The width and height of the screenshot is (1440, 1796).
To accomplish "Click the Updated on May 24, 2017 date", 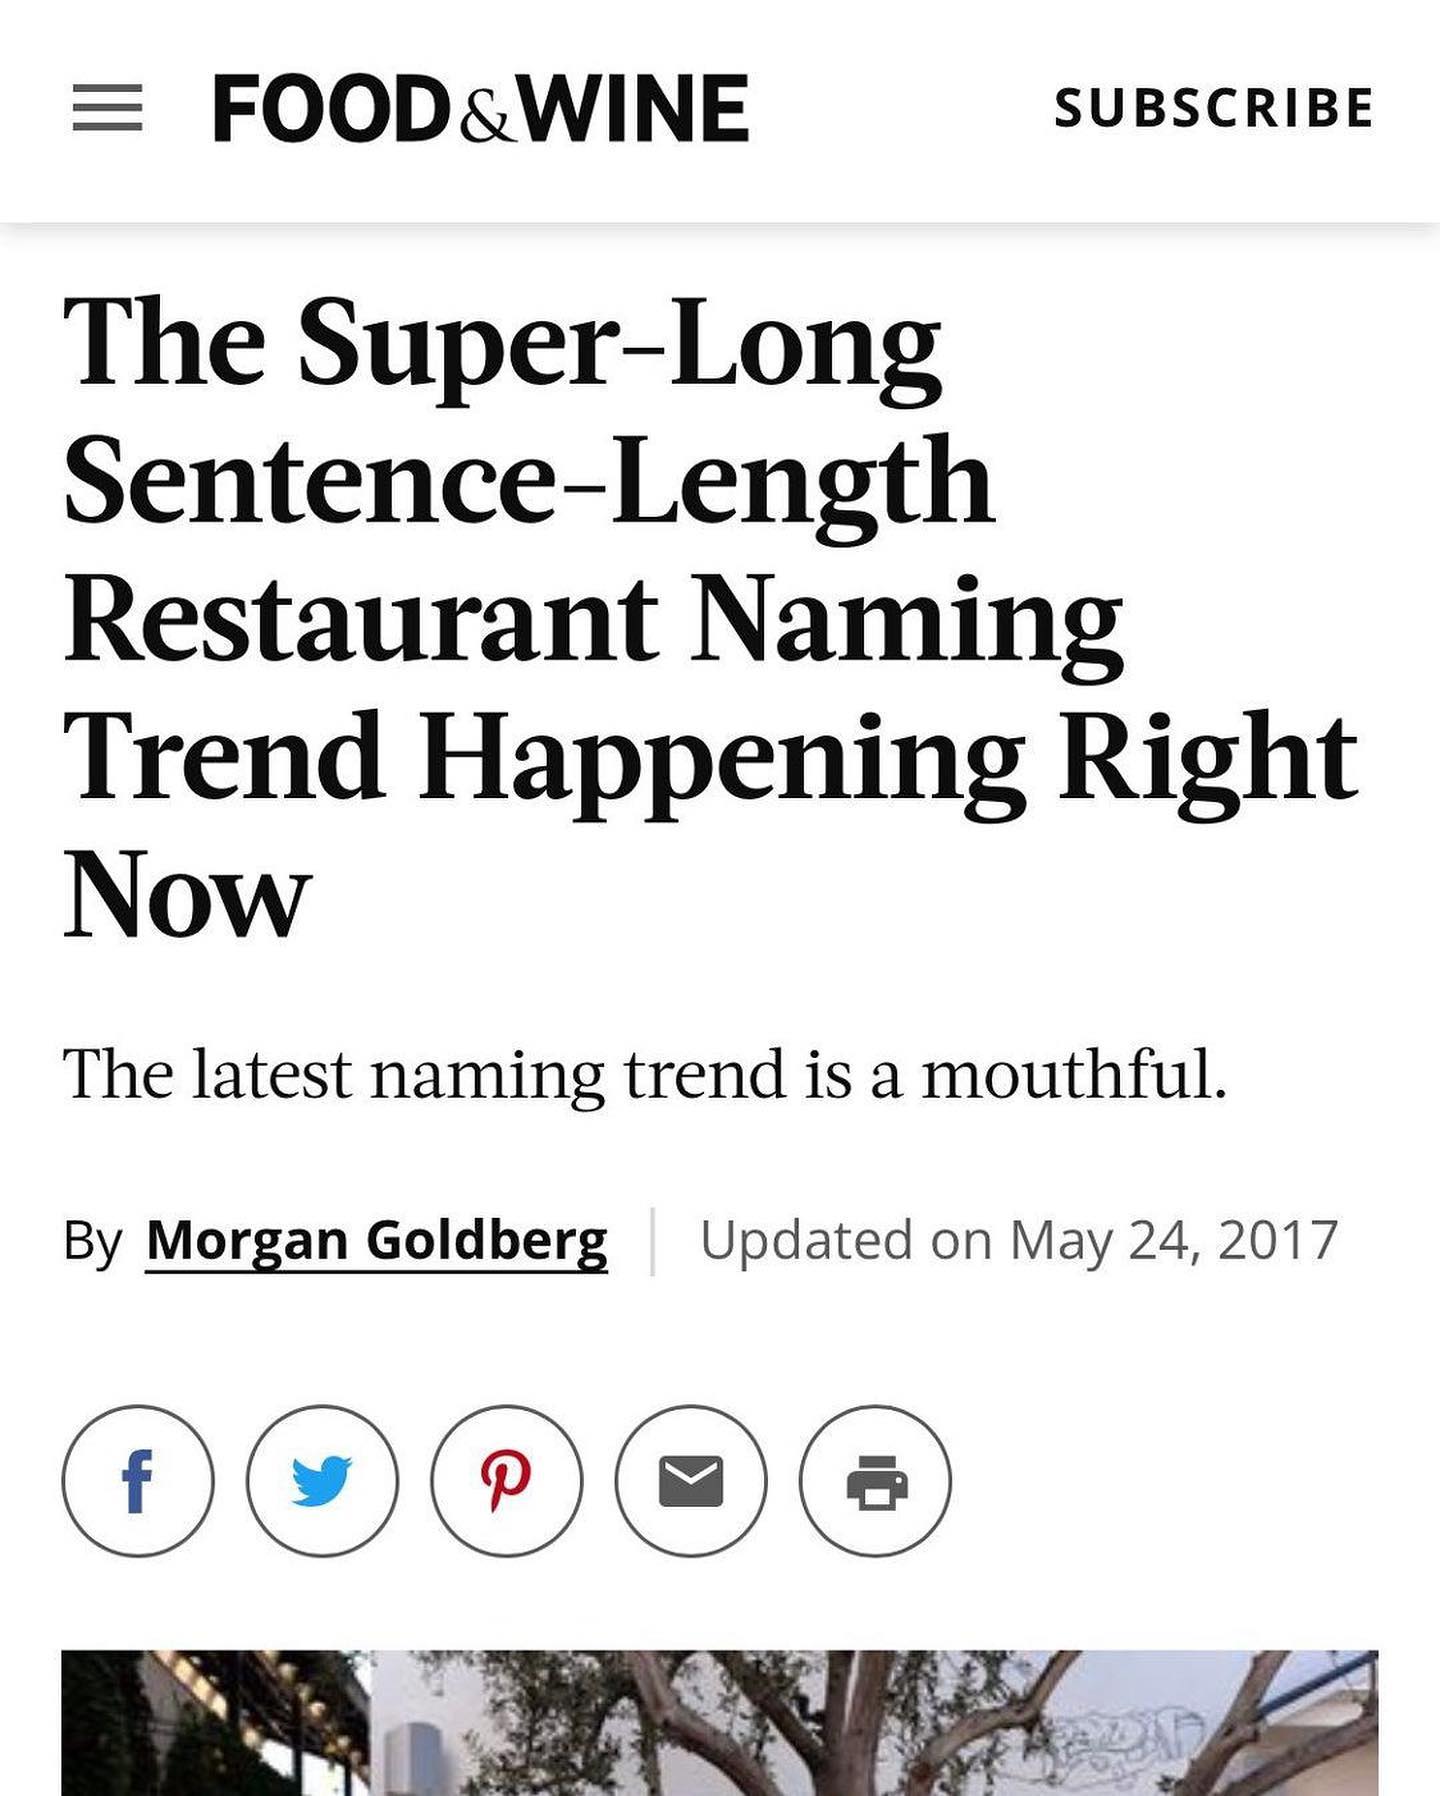I will pos(1019,1240).
